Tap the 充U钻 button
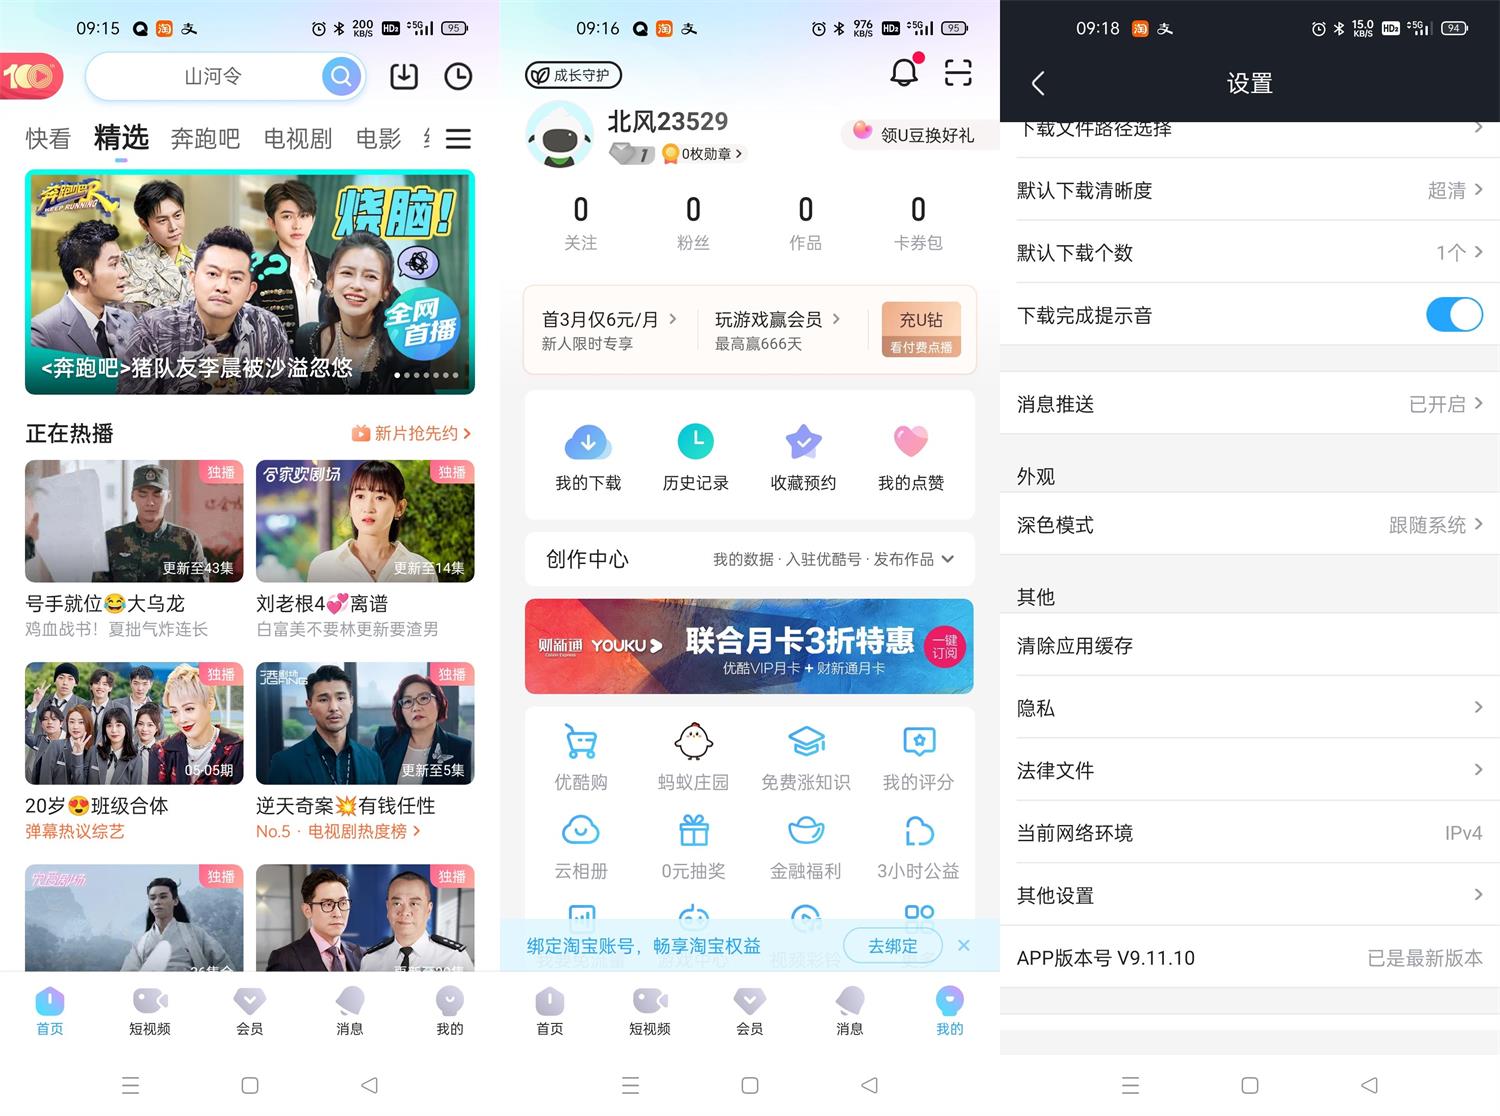This screenshot has width=1500, height=1116. tap(921, 329)
